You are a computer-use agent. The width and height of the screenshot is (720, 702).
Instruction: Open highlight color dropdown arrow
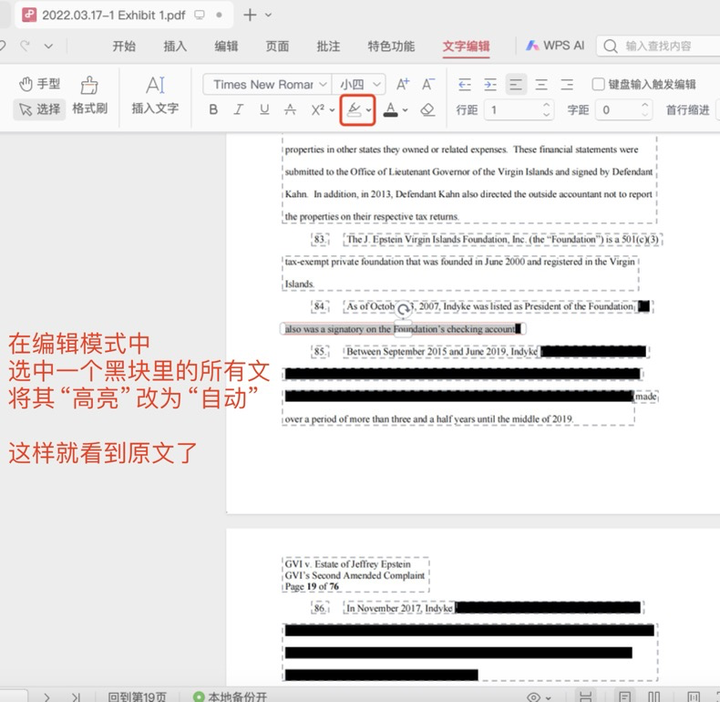coord(369,110)
